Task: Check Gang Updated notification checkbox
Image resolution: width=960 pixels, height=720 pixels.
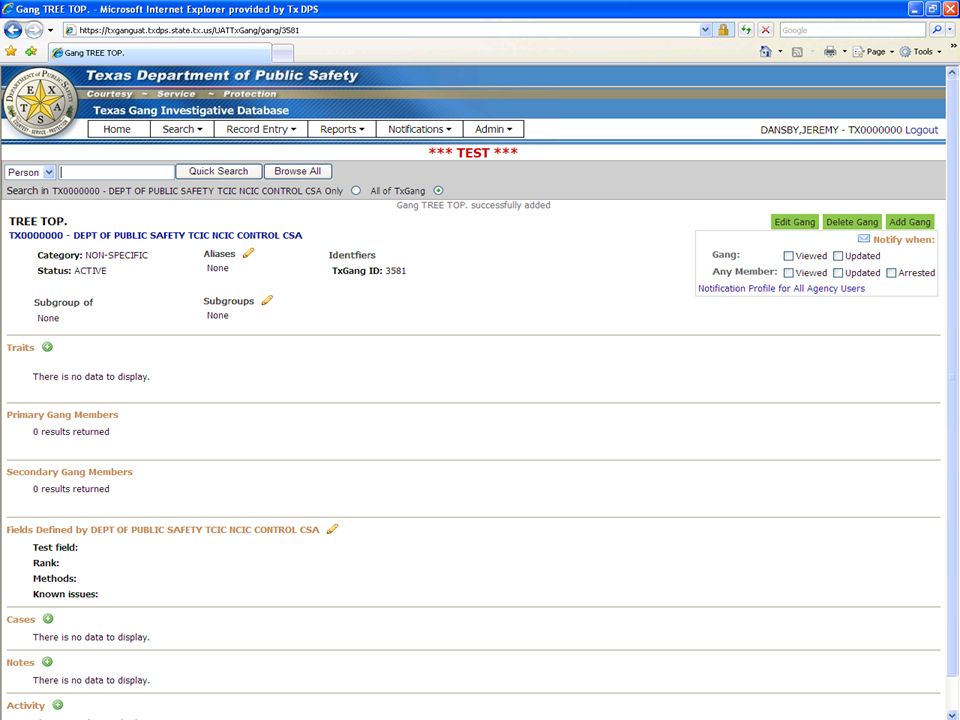Action: click(x=838, y=256)
